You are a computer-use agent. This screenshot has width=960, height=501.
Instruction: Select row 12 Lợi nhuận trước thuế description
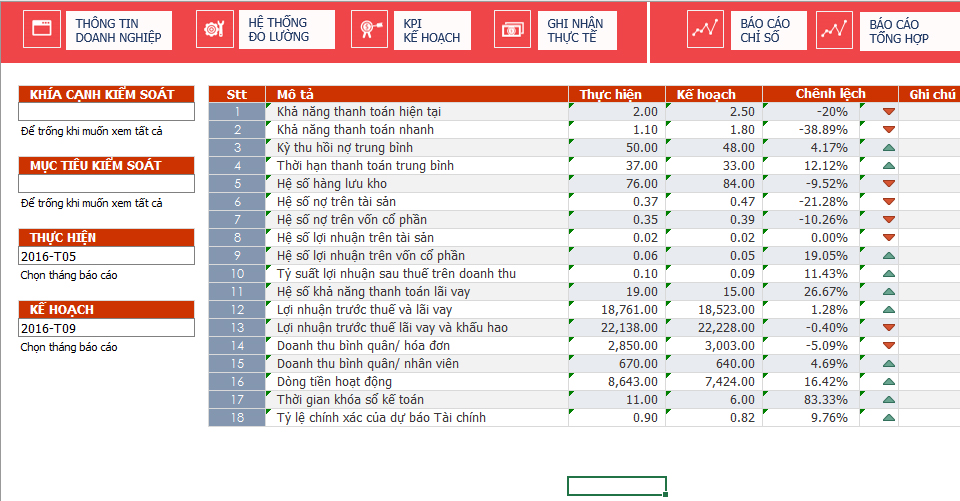coord(420,310)
